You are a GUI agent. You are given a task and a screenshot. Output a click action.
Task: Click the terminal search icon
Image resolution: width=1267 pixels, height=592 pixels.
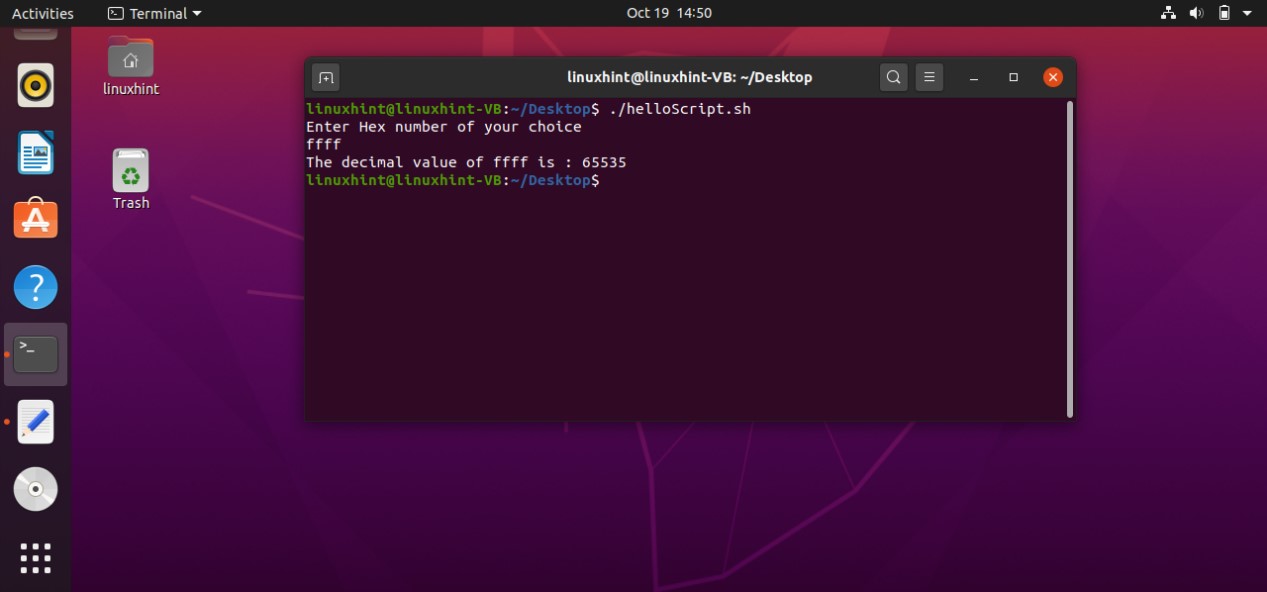[894, 77]
